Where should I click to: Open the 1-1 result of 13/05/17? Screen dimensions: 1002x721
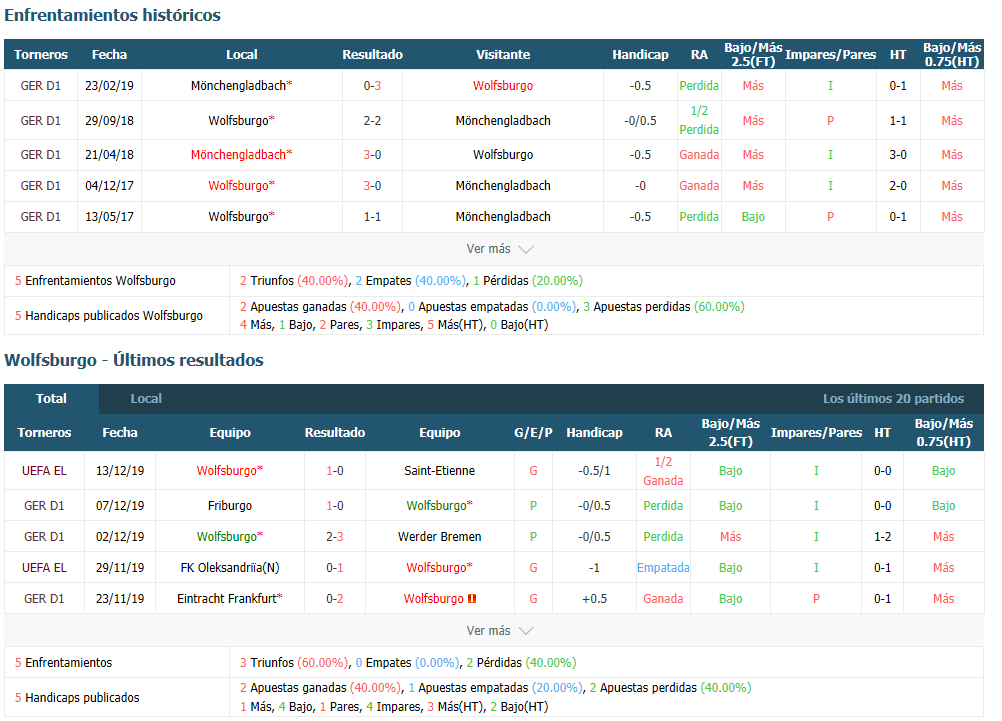coord(373,217)
